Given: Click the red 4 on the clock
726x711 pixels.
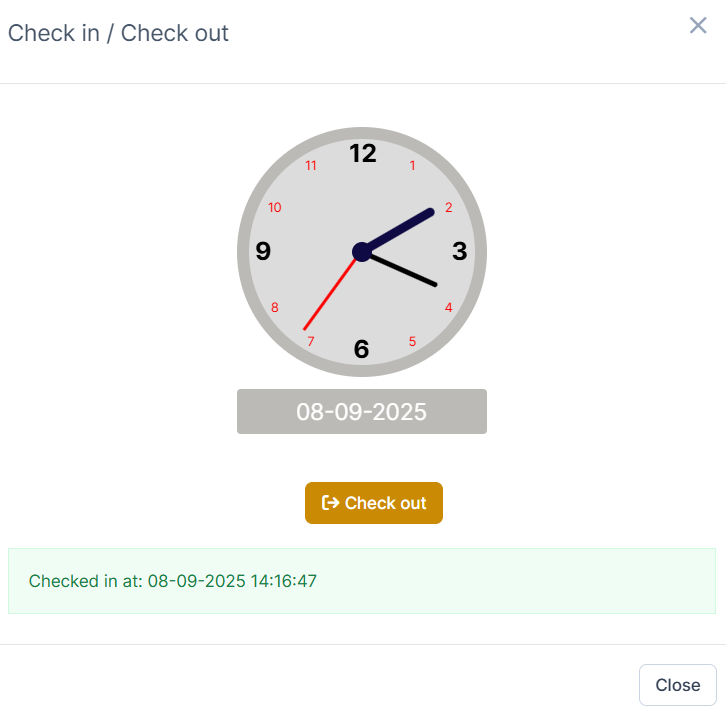Looking at the screenshot, I should (448, 307).
